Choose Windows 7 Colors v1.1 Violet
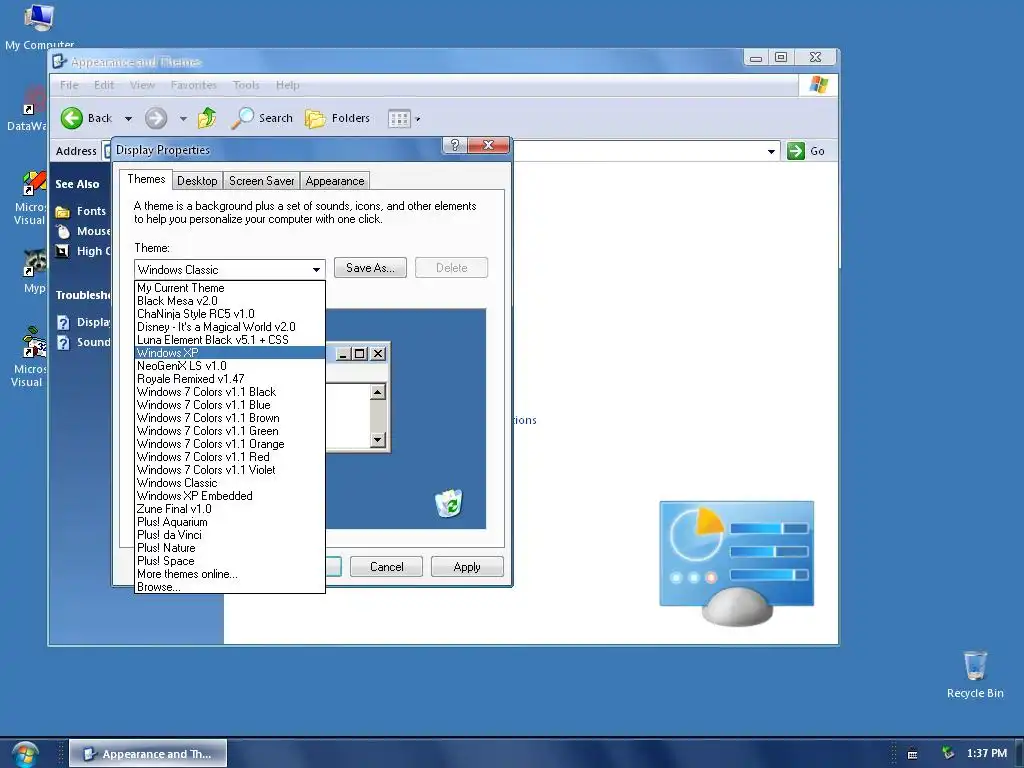The height and width of the screenshot is (768, 1024). pos(230,470)
